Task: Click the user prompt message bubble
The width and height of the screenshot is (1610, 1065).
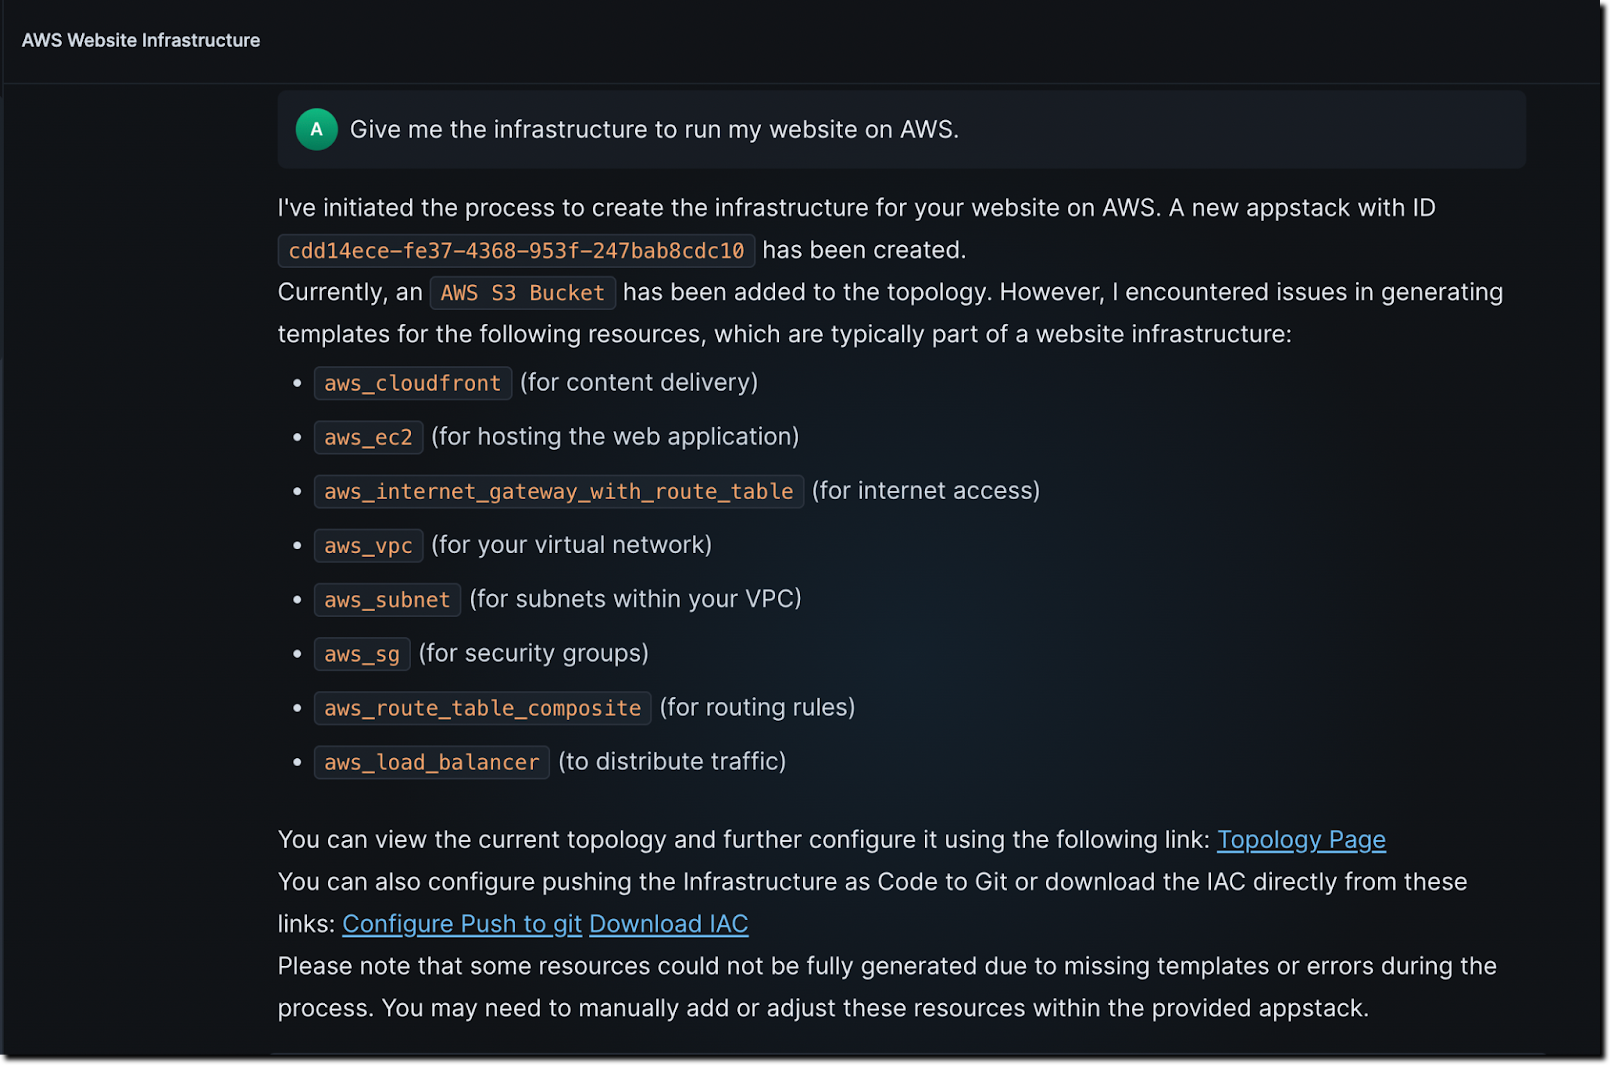Action: (x=902, y=129)
